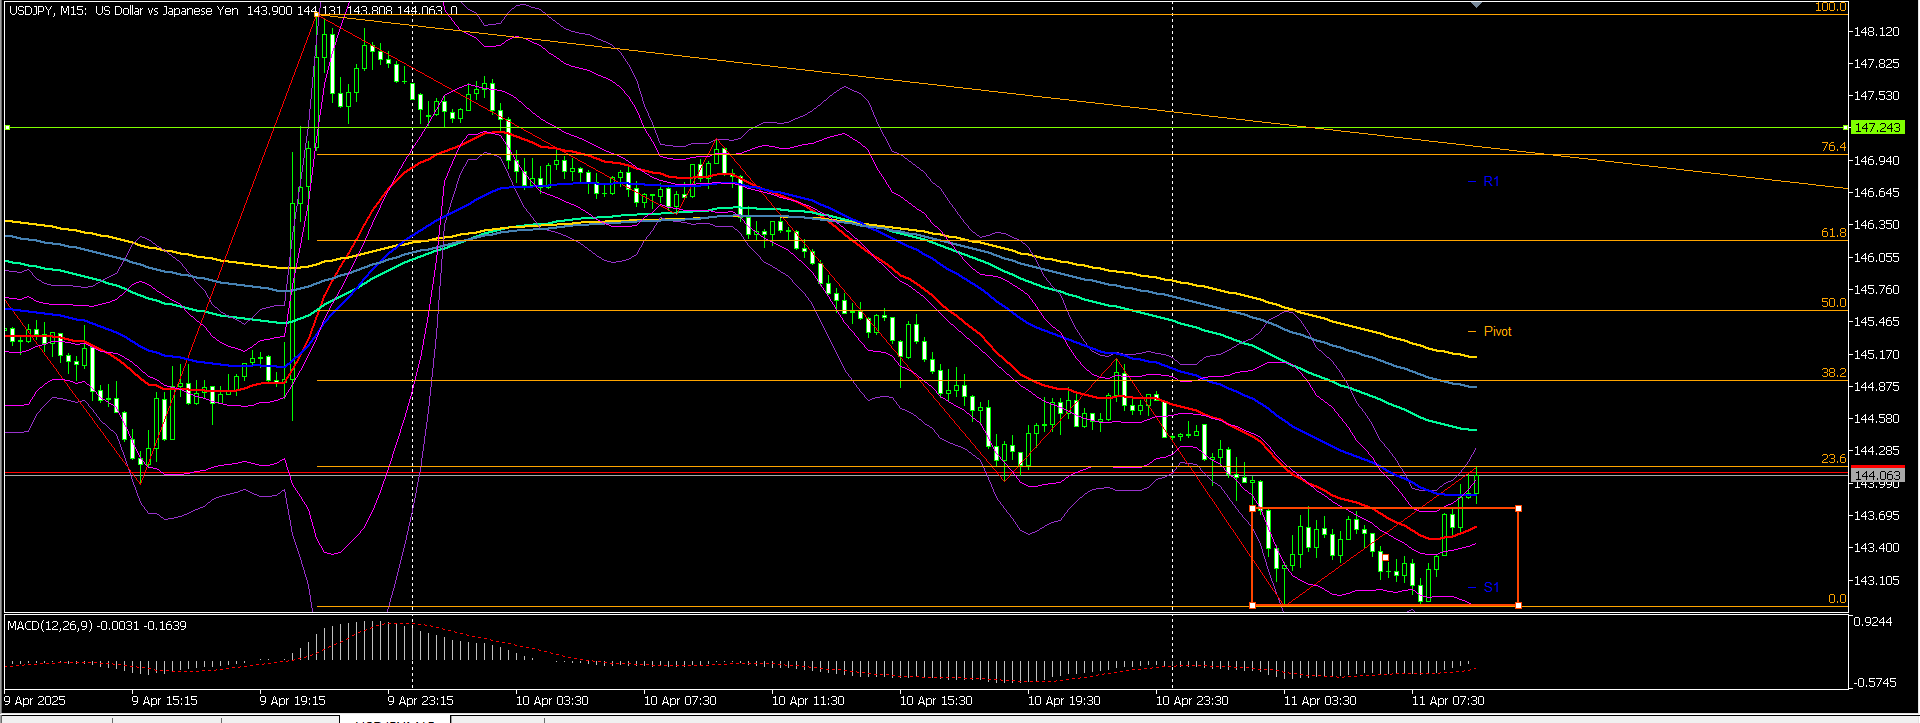Select the rectangle's top-right corner handle

[x=1518, y=509]
